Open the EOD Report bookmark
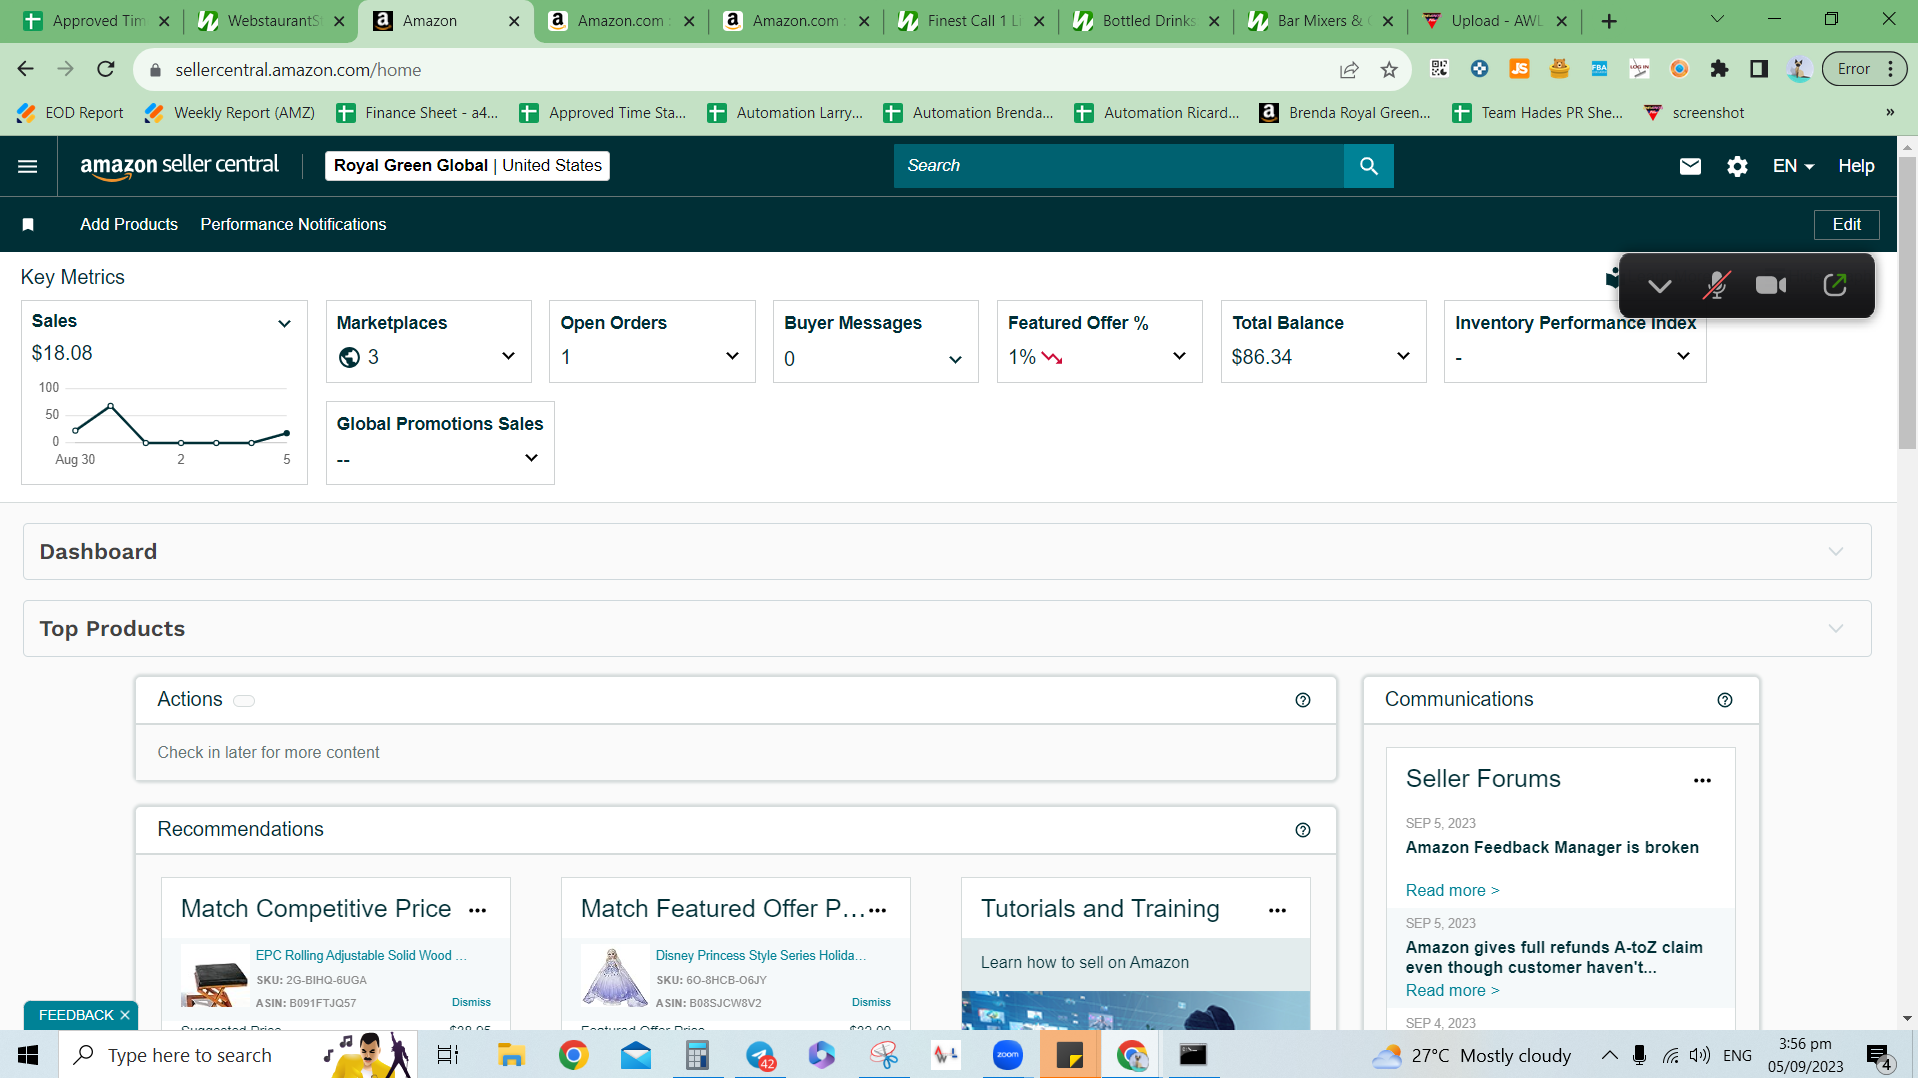The height and width of the screenshot is (1078, 1918). point(70,113)
